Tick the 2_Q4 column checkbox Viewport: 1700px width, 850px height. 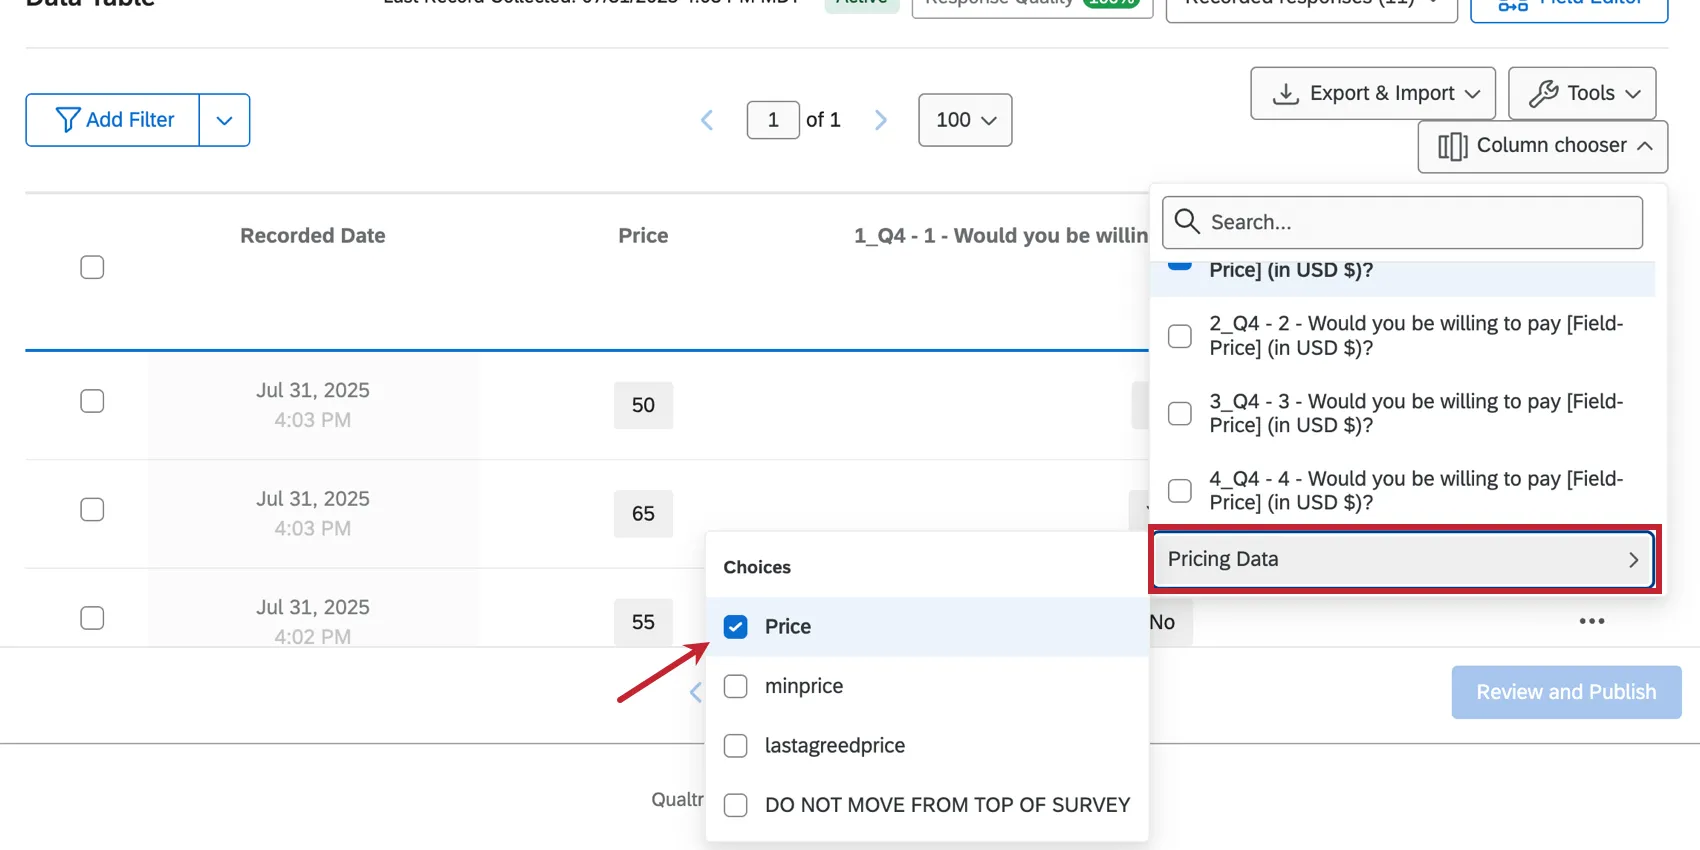[x=1180, y=336]
